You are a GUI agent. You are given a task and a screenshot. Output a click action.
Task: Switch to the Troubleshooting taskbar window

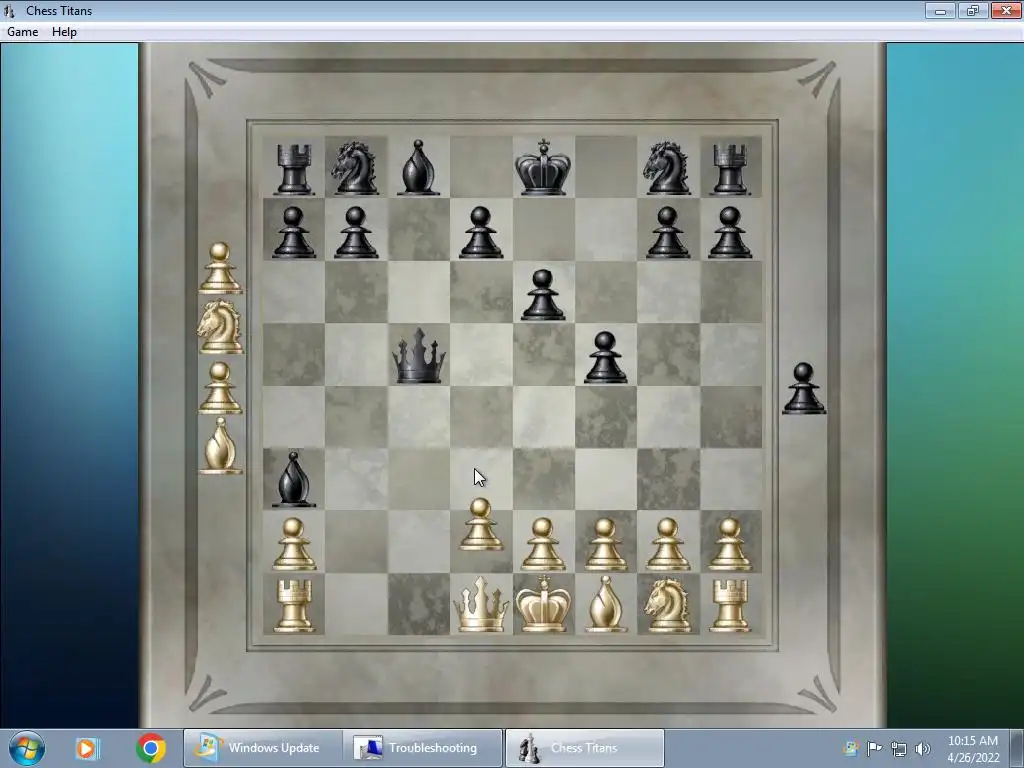[423, 748]
